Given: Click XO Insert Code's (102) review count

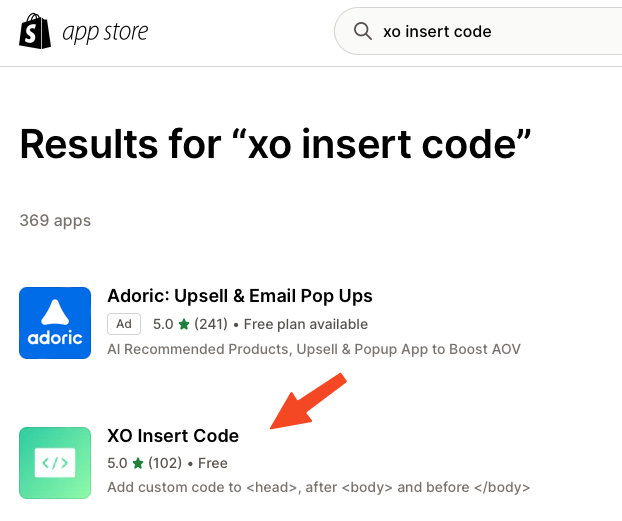Looking at the screenshot, I should pyautogui.click(x=165, y=463).
